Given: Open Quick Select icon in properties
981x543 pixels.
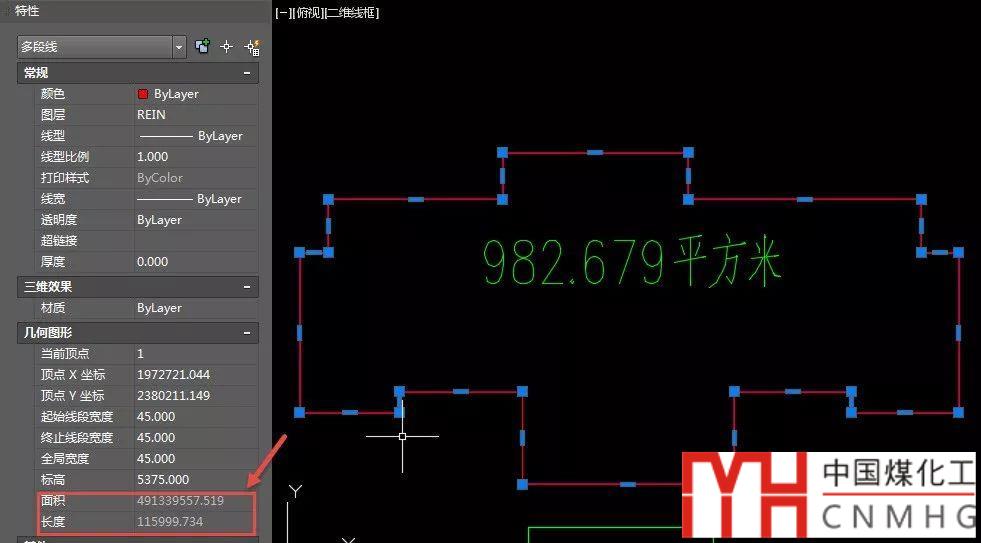Looking at the screenshot, I should 253,47.
